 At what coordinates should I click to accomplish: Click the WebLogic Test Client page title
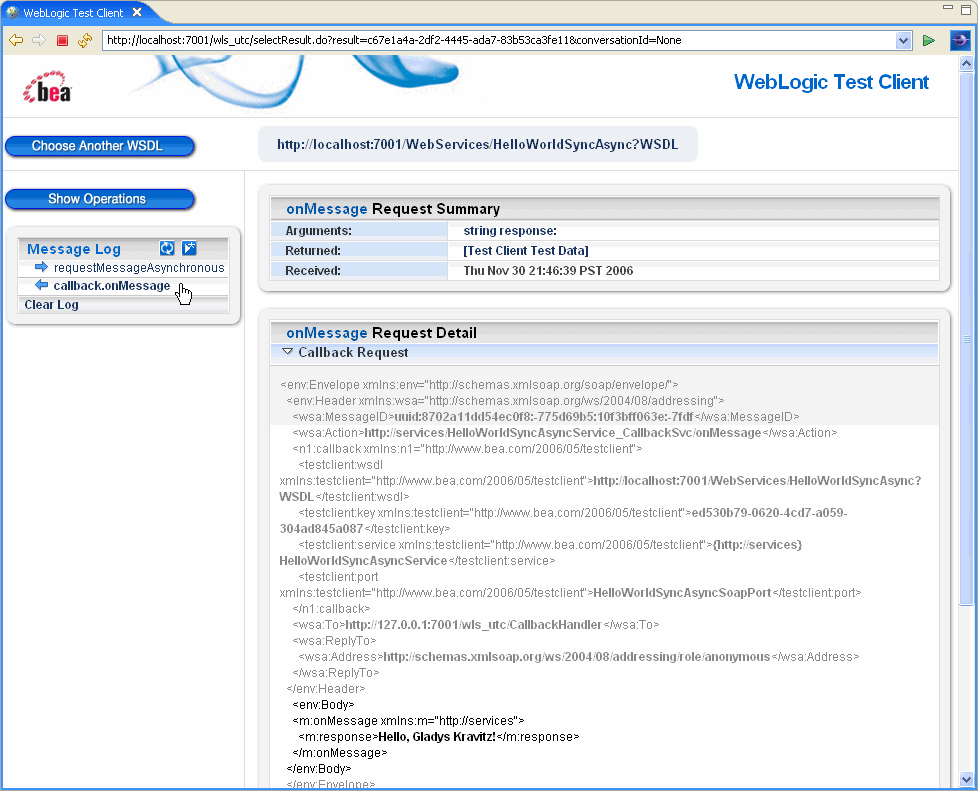pos(831,82)
